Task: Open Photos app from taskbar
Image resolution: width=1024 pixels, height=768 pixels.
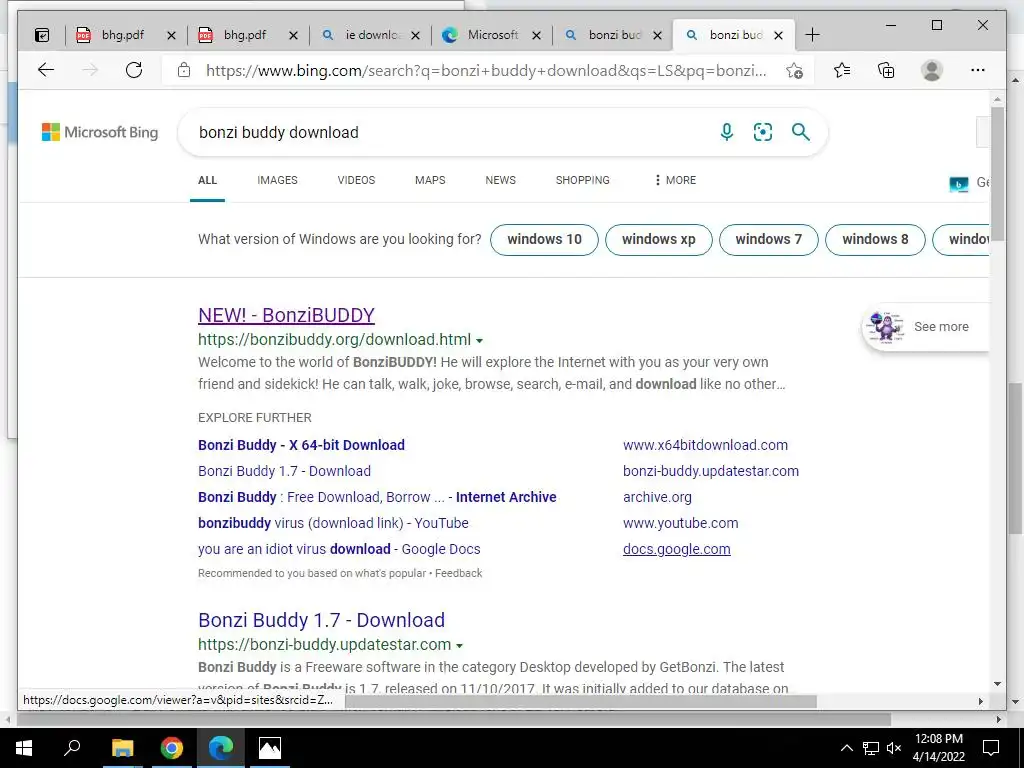Action: pos(270,748)
